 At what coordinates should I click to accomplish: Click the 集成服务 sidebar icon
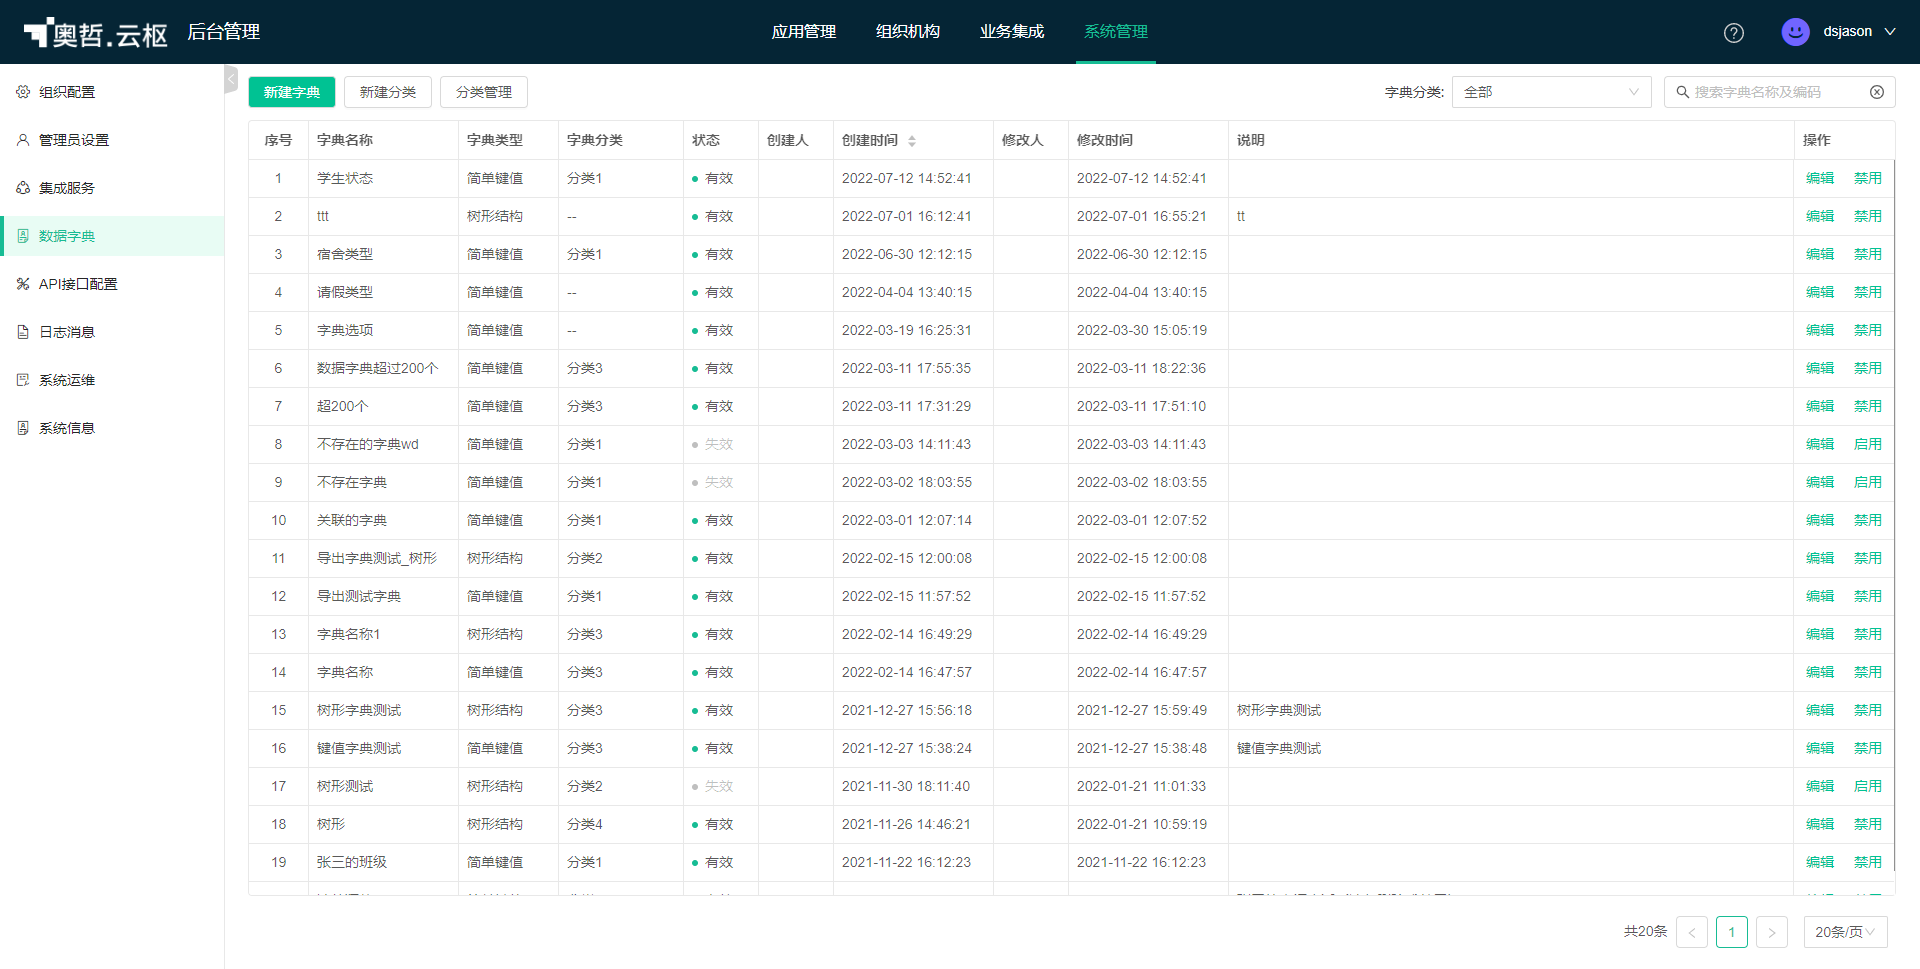(x=23, y=188)
